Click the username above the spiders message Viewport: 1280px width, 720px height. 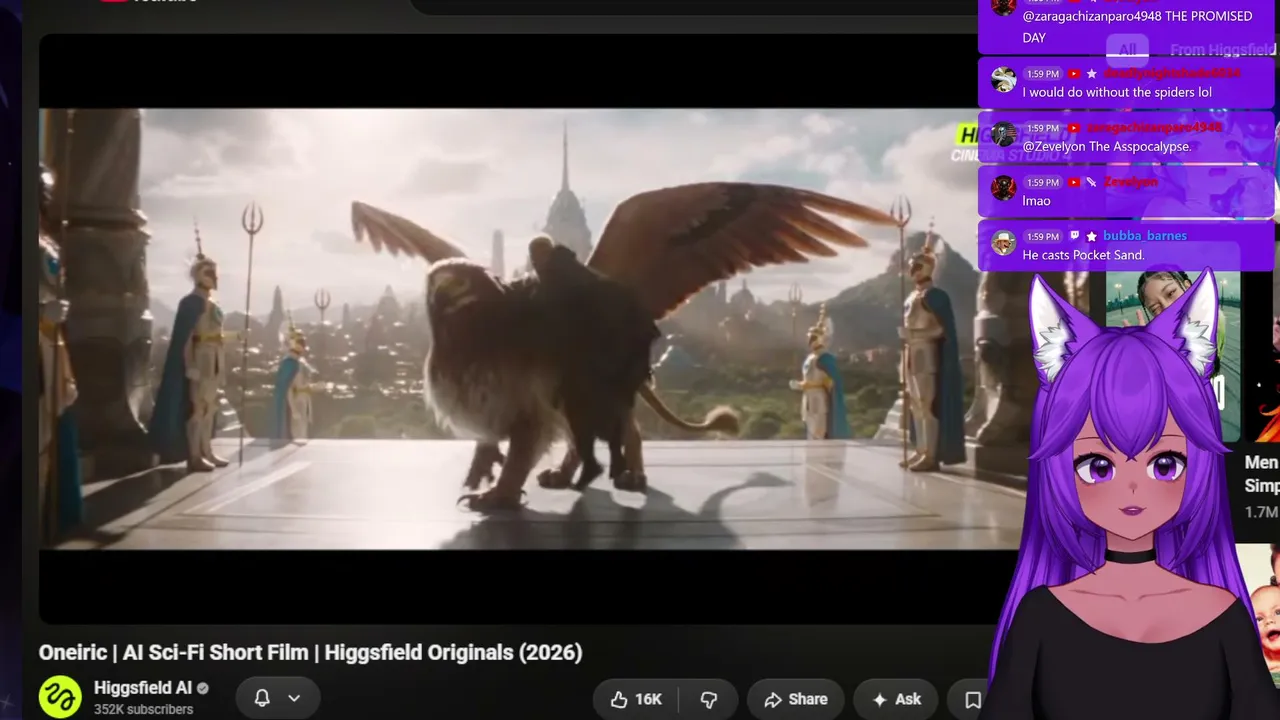pyautogui.click(x=1172, y=73)
